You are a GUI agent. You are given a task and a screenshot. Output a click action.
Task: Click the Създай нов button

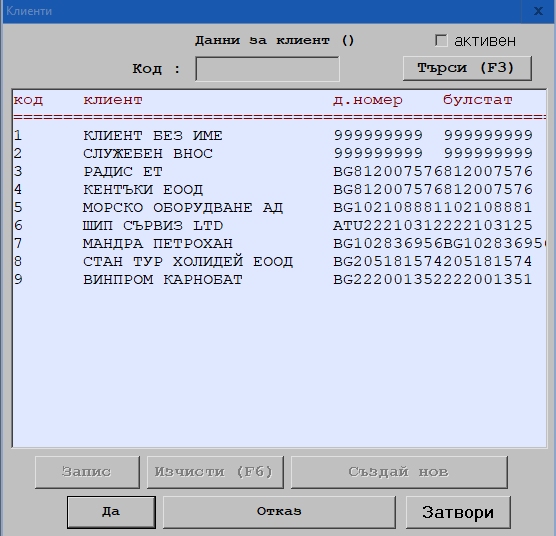point(399,472)
